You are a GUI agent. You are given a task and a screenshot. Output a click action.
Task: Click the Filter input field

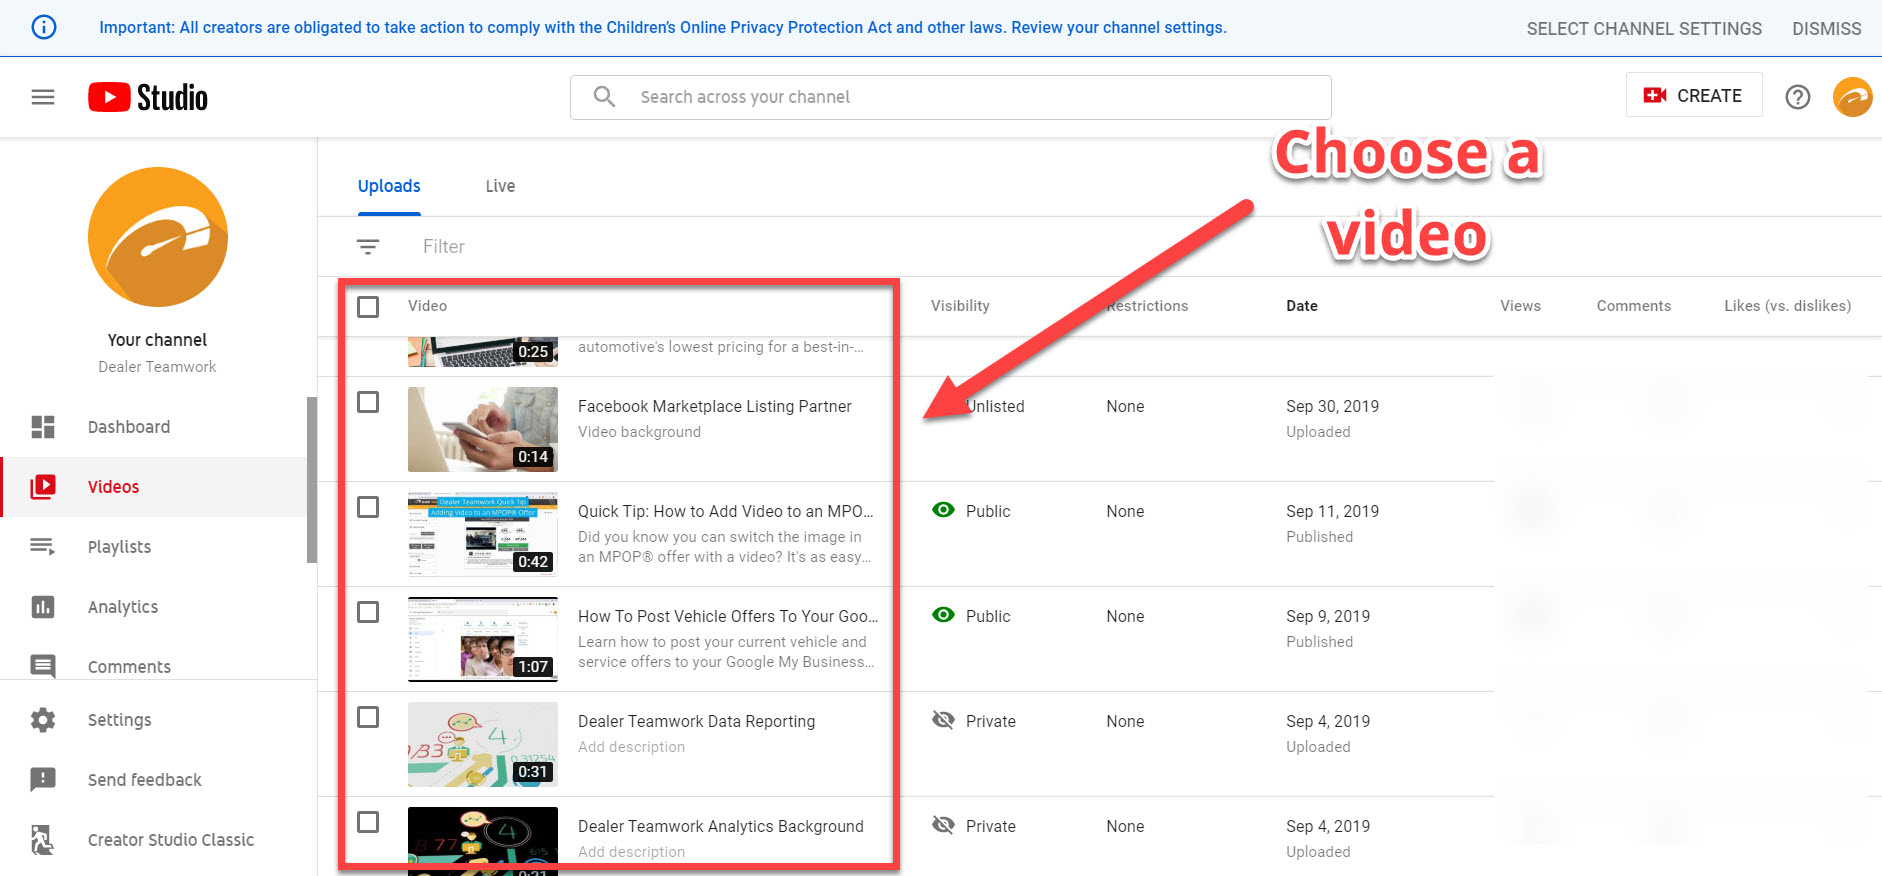(x=444, y=246)
